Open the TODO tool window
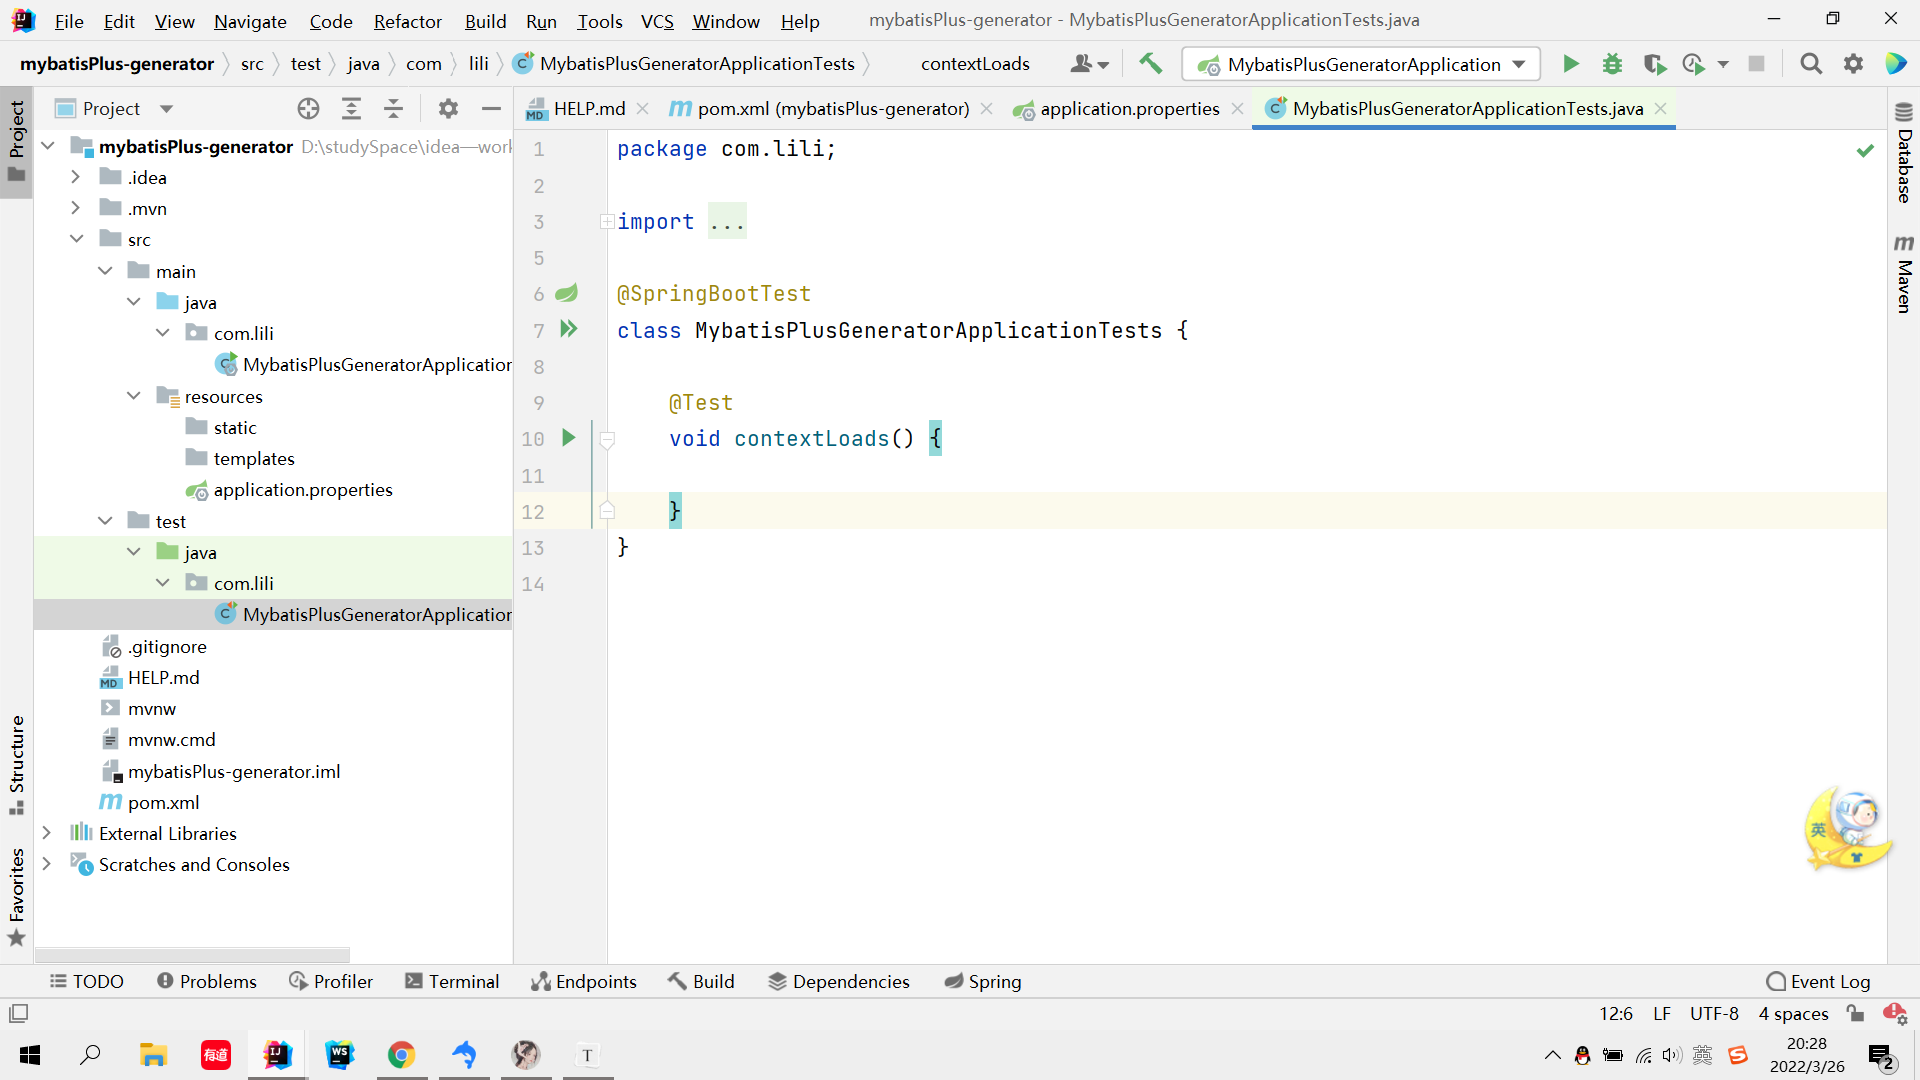The width and height of the screenshot is (1920, 1080). click(x=87, y=982)
